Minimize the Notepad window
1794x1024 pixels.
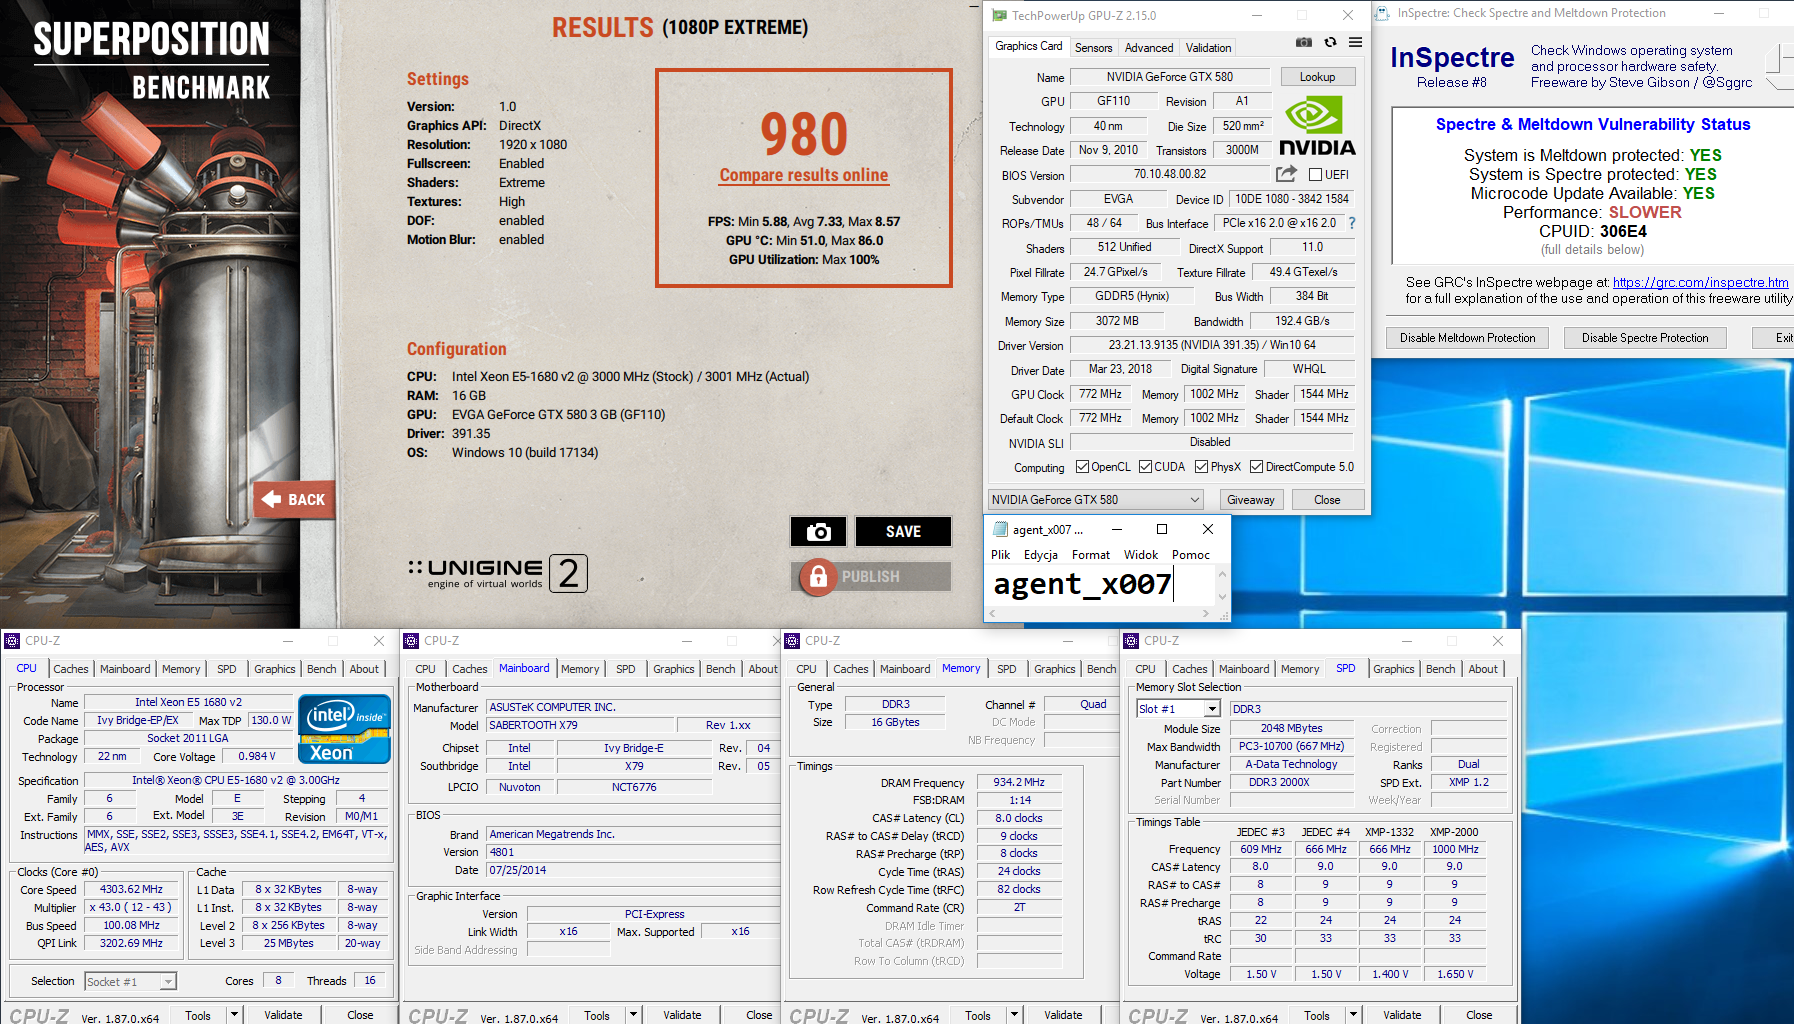point(1116,529)
